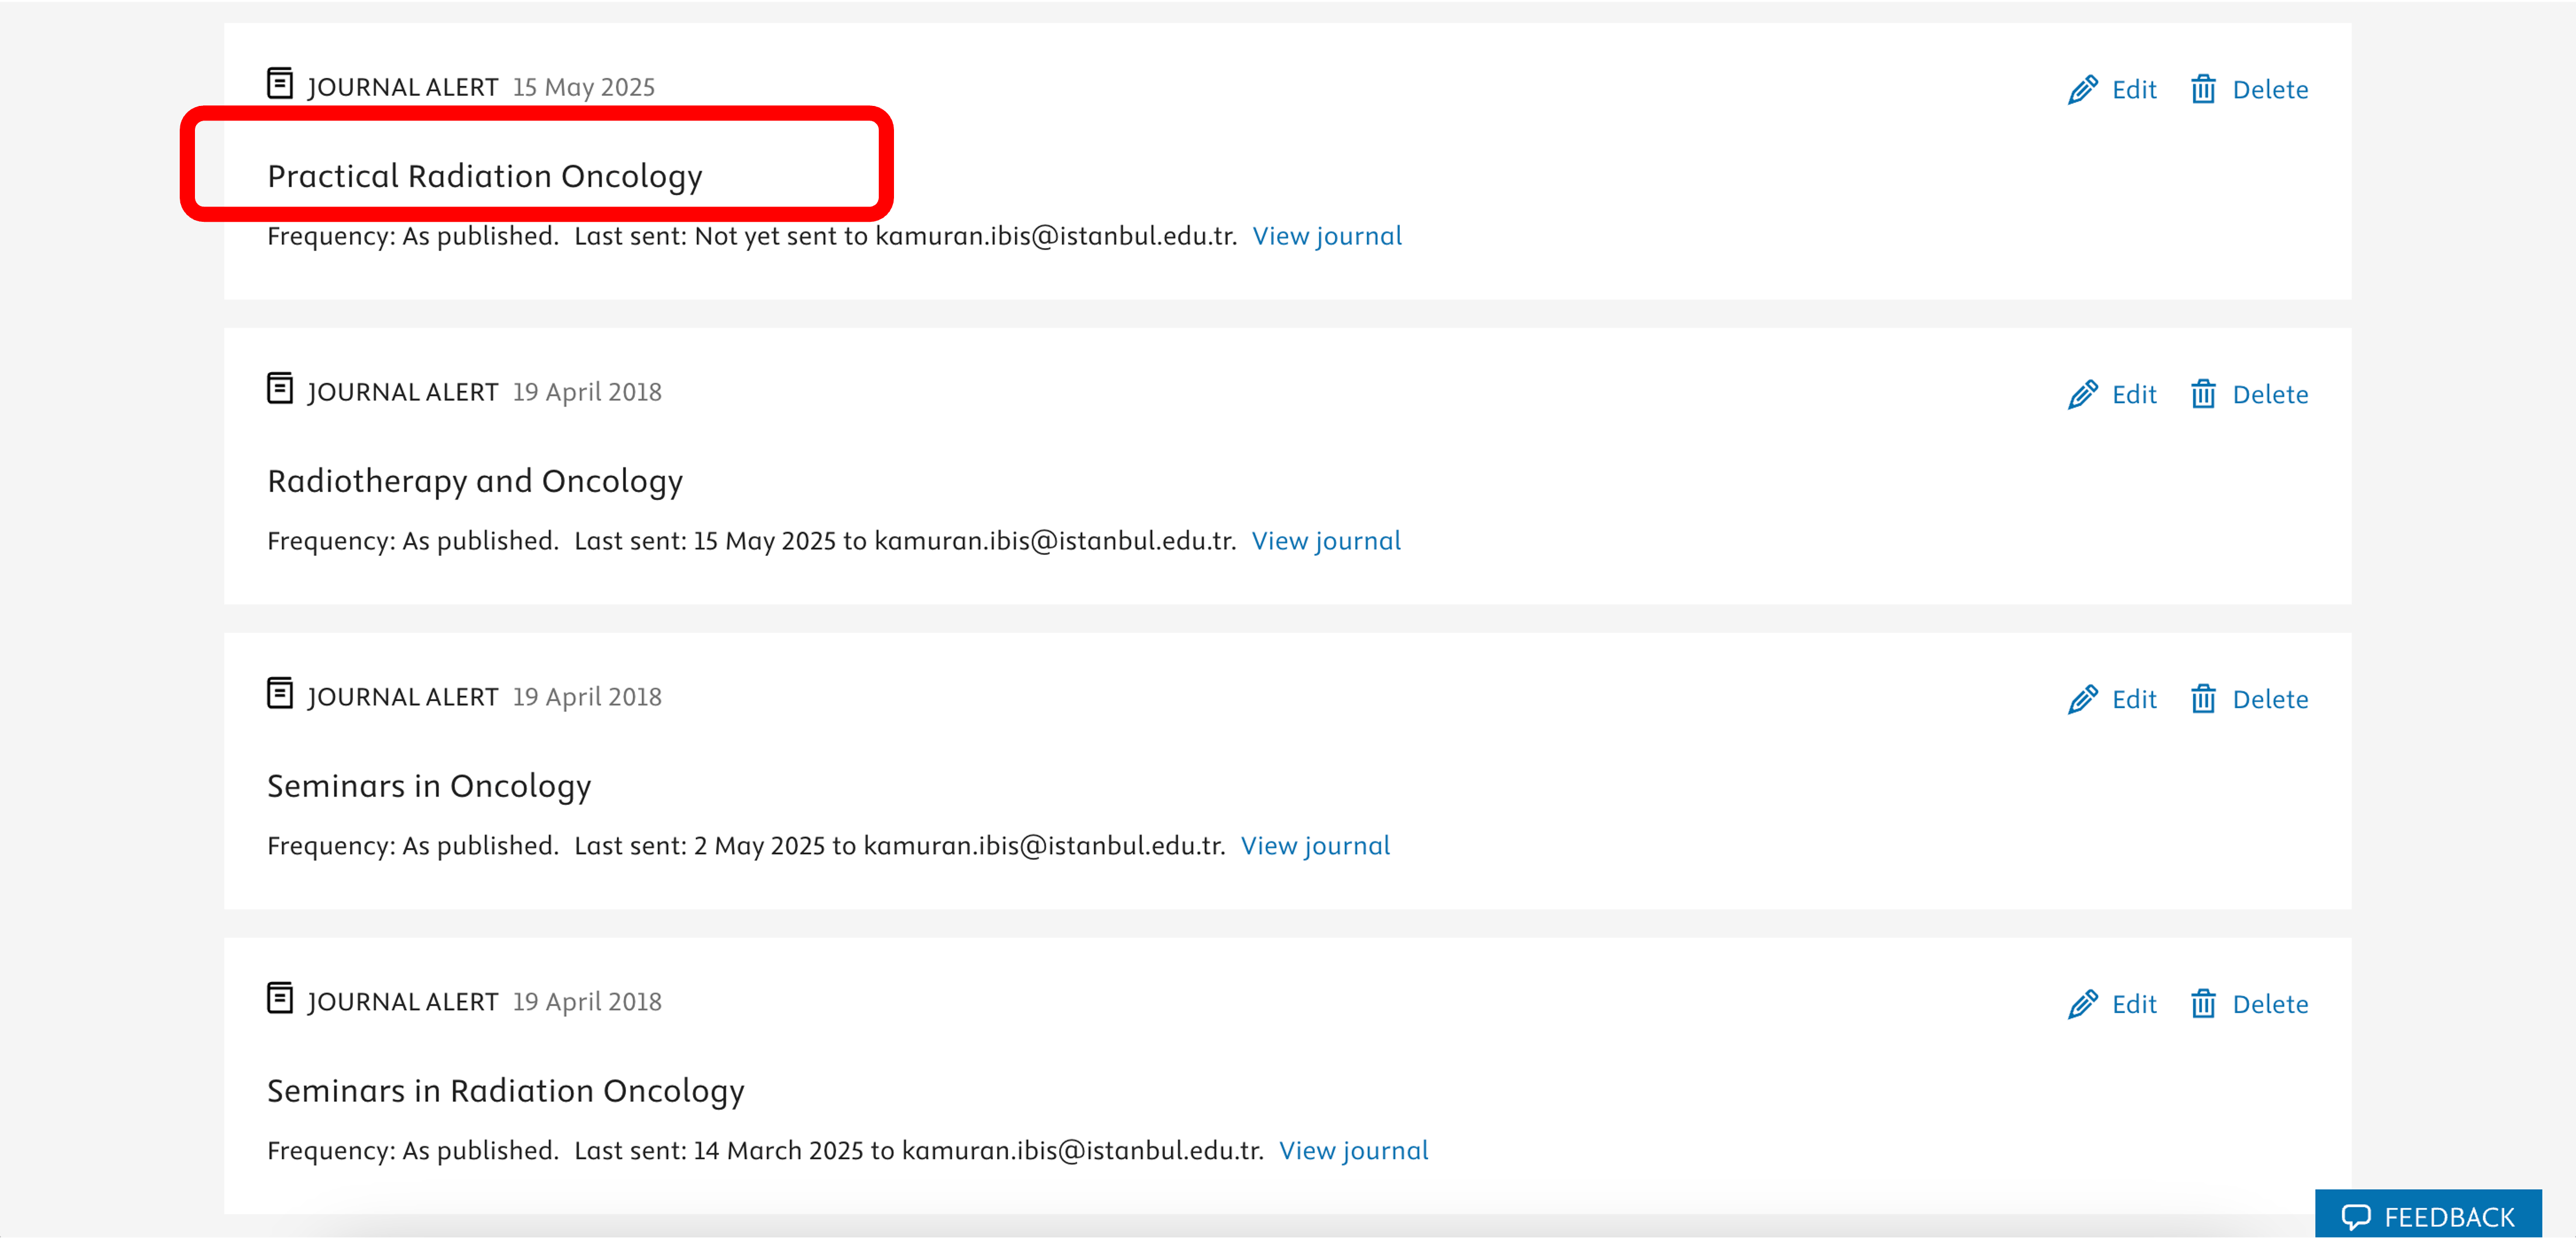Click the 'Last sent: Not yet sent' text
Image resolution: width=2576 pixels, height=1239 pixels.
(x=706, y=237)
